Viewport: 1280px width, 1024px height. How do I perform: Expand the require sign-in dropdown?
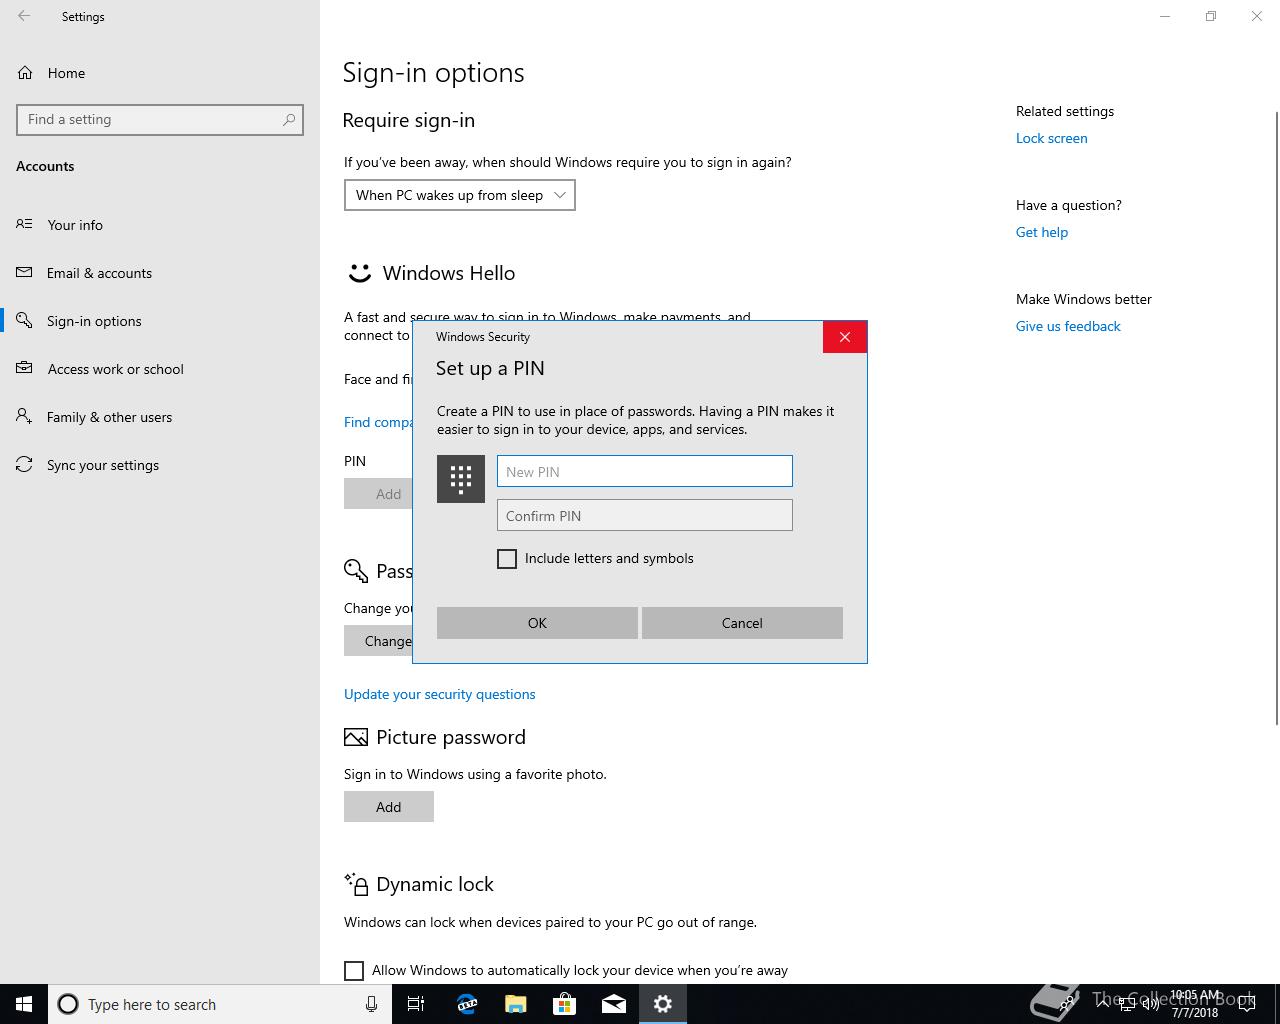point(460,195)
